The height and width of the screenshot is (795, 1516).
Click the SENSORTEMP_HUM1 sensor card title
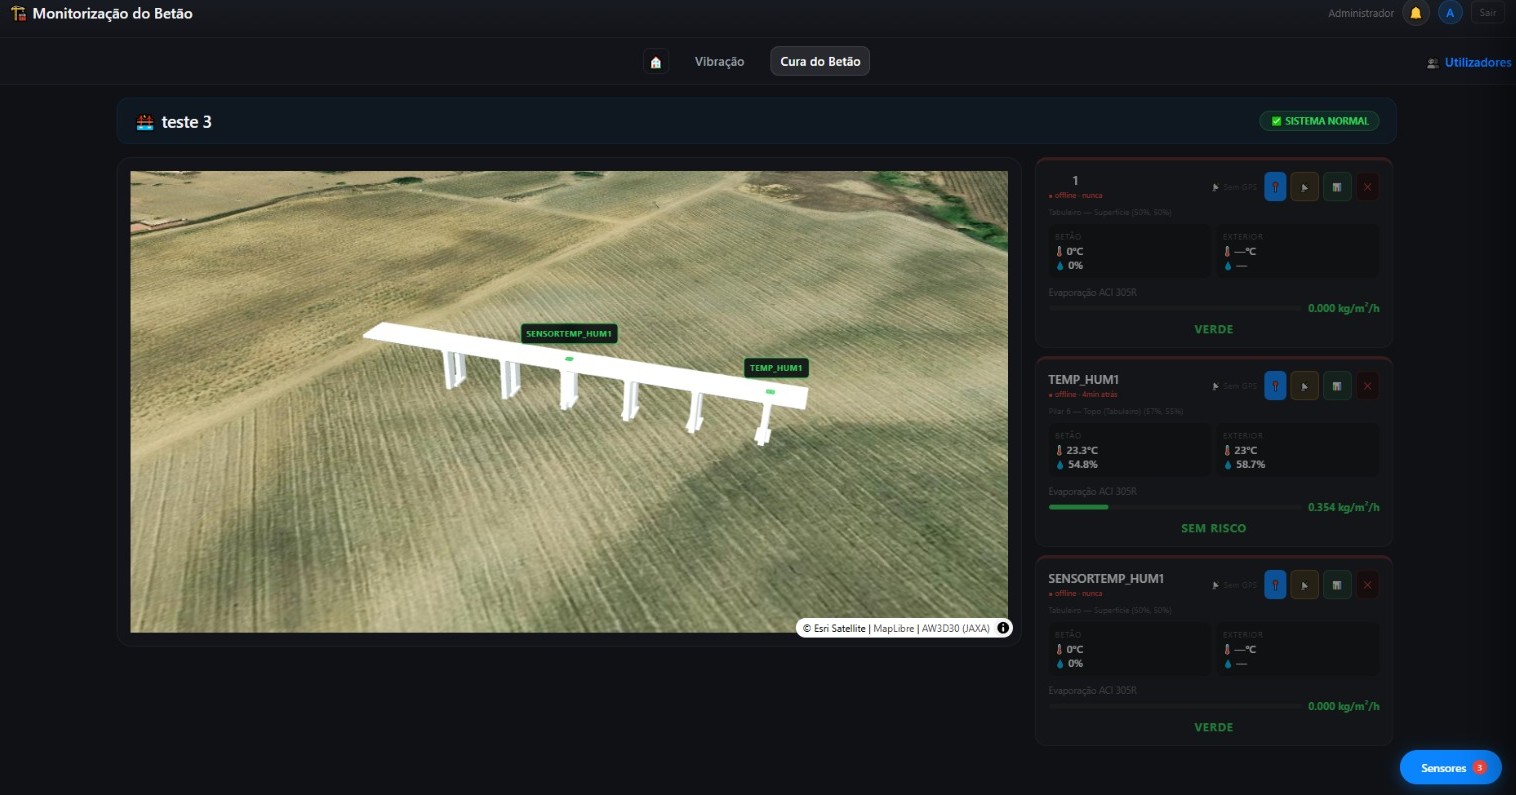click(1106, 579)
